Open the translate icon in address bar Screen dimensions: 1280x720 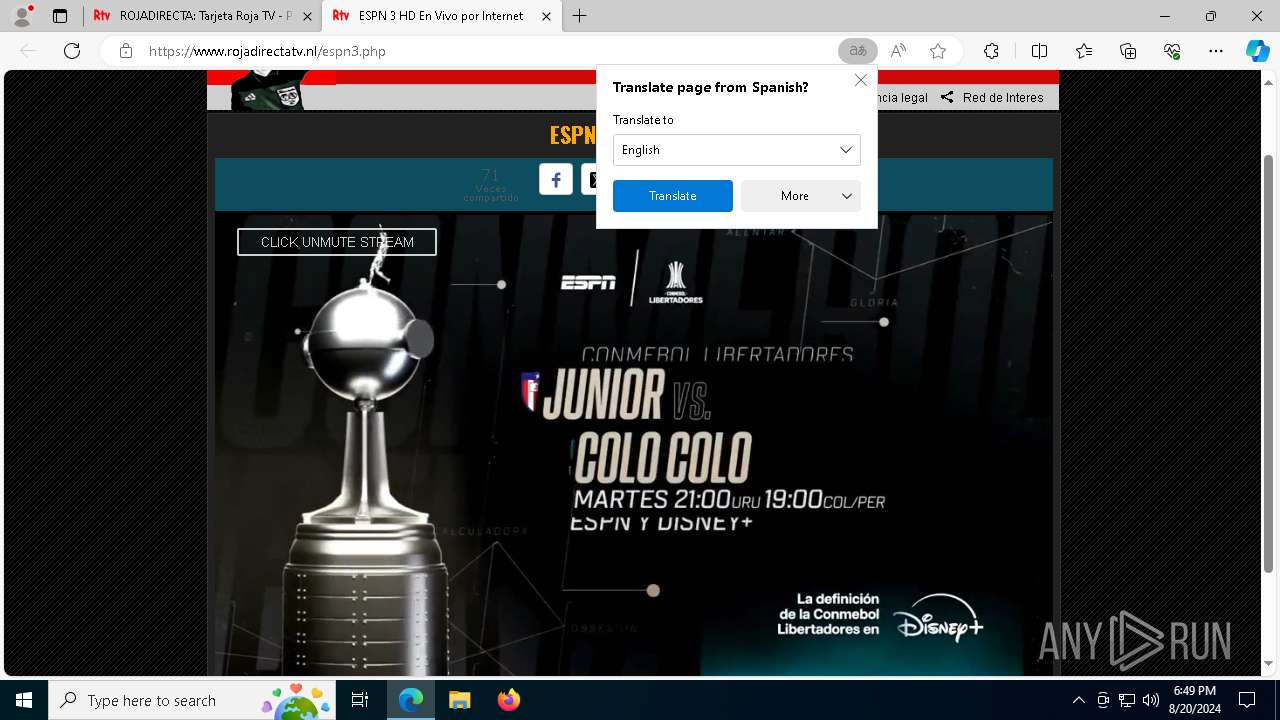(857, 51)
